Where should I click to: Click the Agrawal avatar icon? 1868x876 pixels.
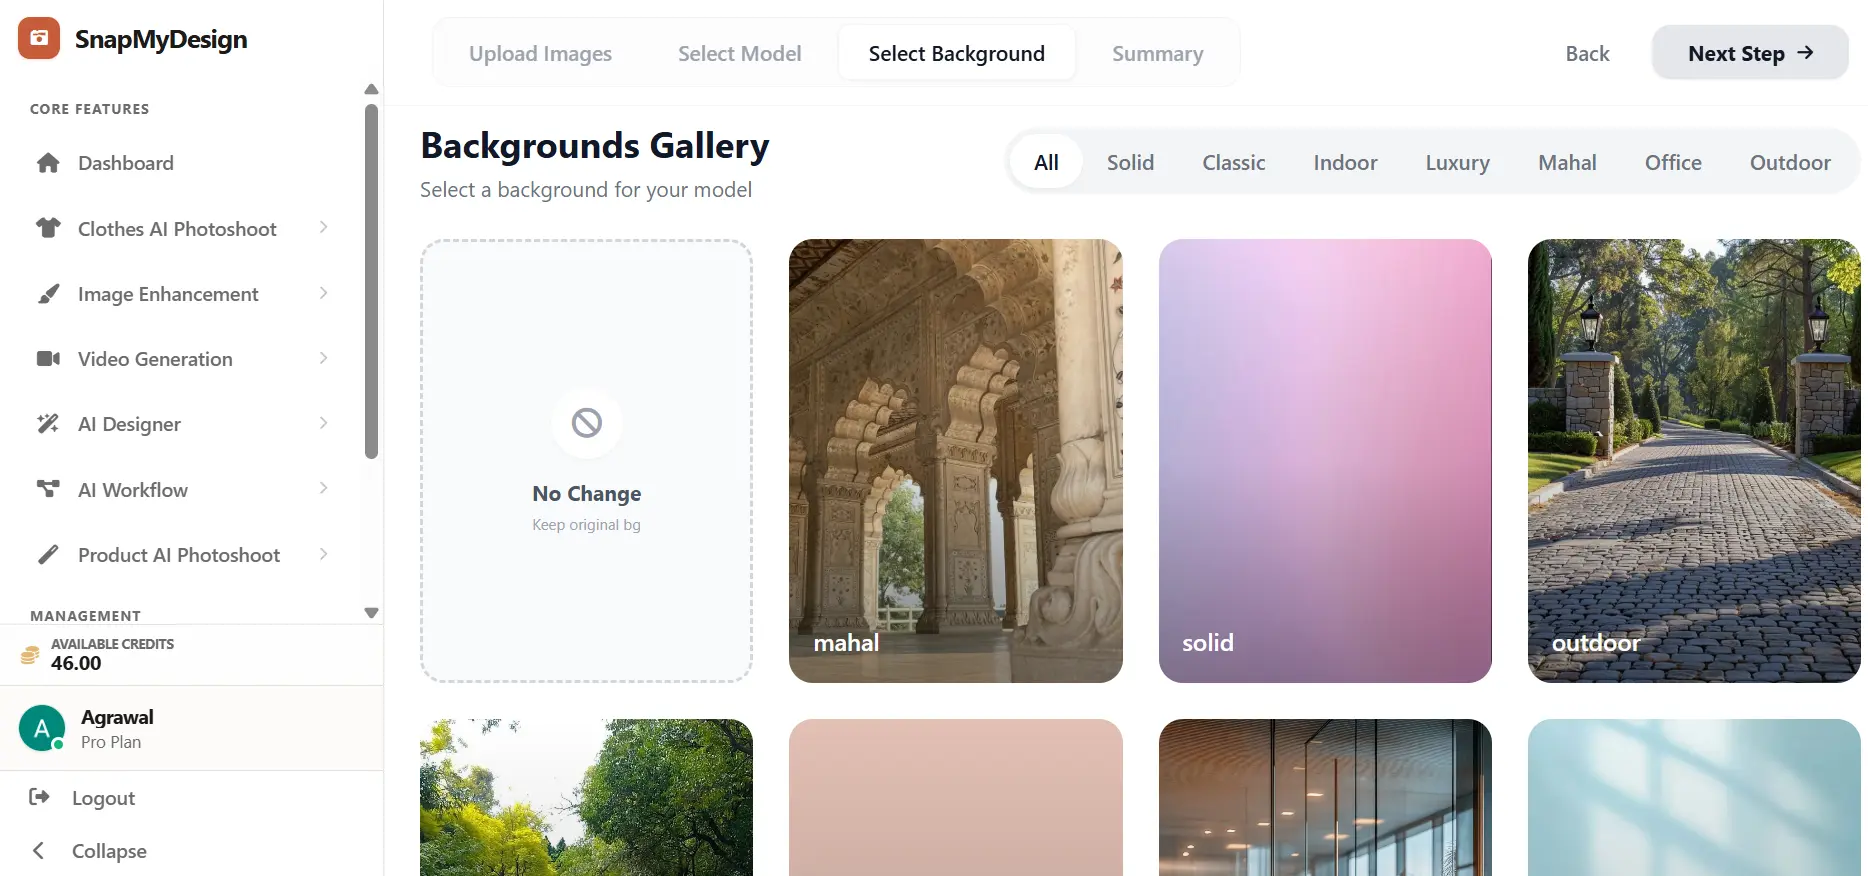pos(42,728)
